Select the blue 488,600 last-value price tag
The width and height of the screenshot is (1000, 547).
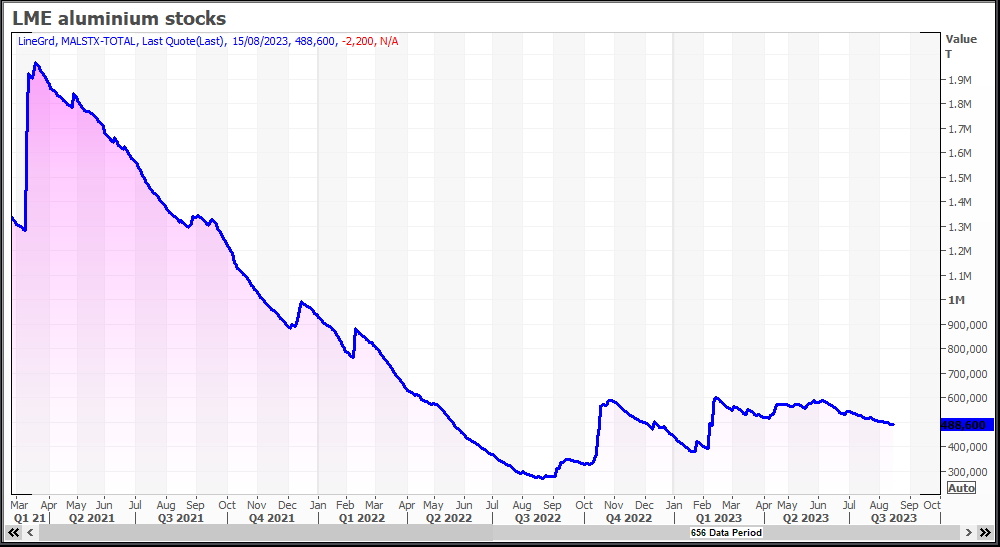coord(967,424)
